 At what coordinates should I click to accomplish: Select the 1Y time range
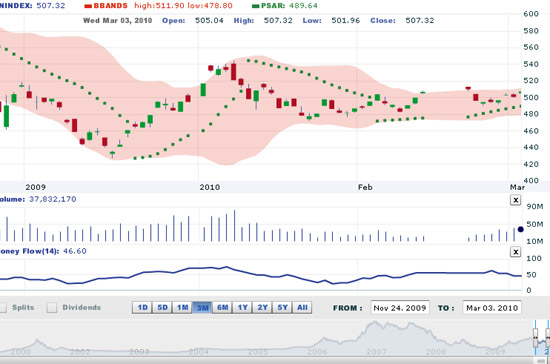click(x=242, y=308)
